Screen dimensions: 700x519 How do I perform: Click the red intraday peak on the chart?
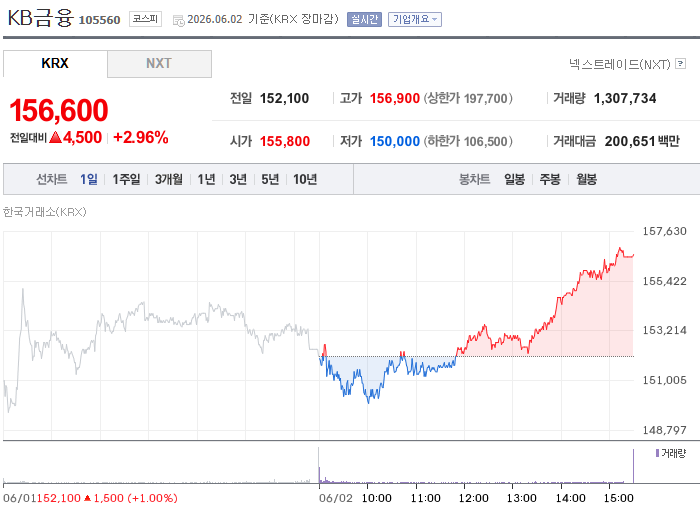click(620, 248)
